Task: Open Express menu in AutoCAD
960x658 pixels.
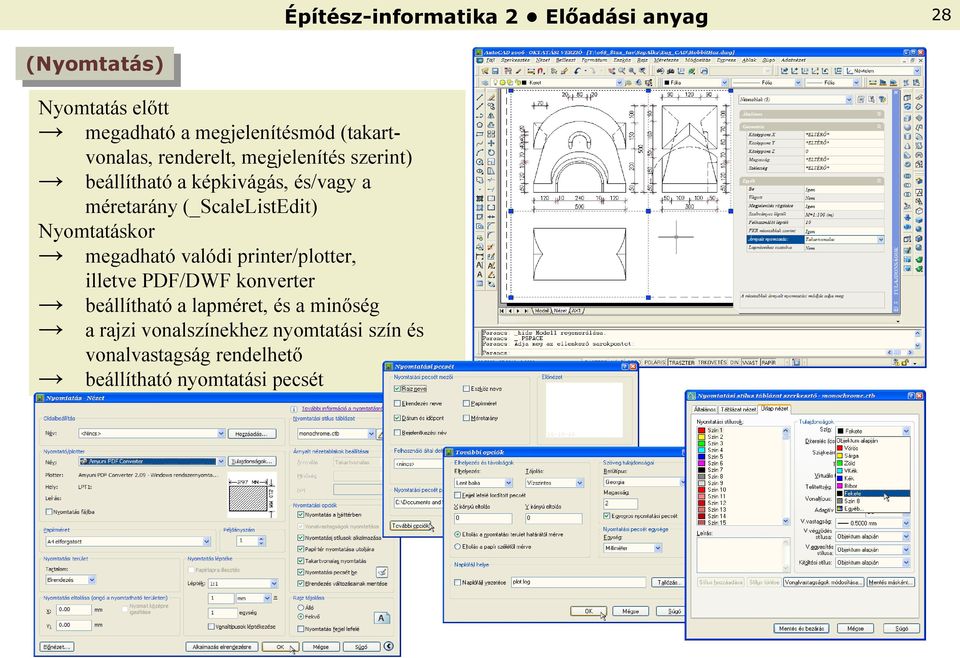Action: [727, 61]
